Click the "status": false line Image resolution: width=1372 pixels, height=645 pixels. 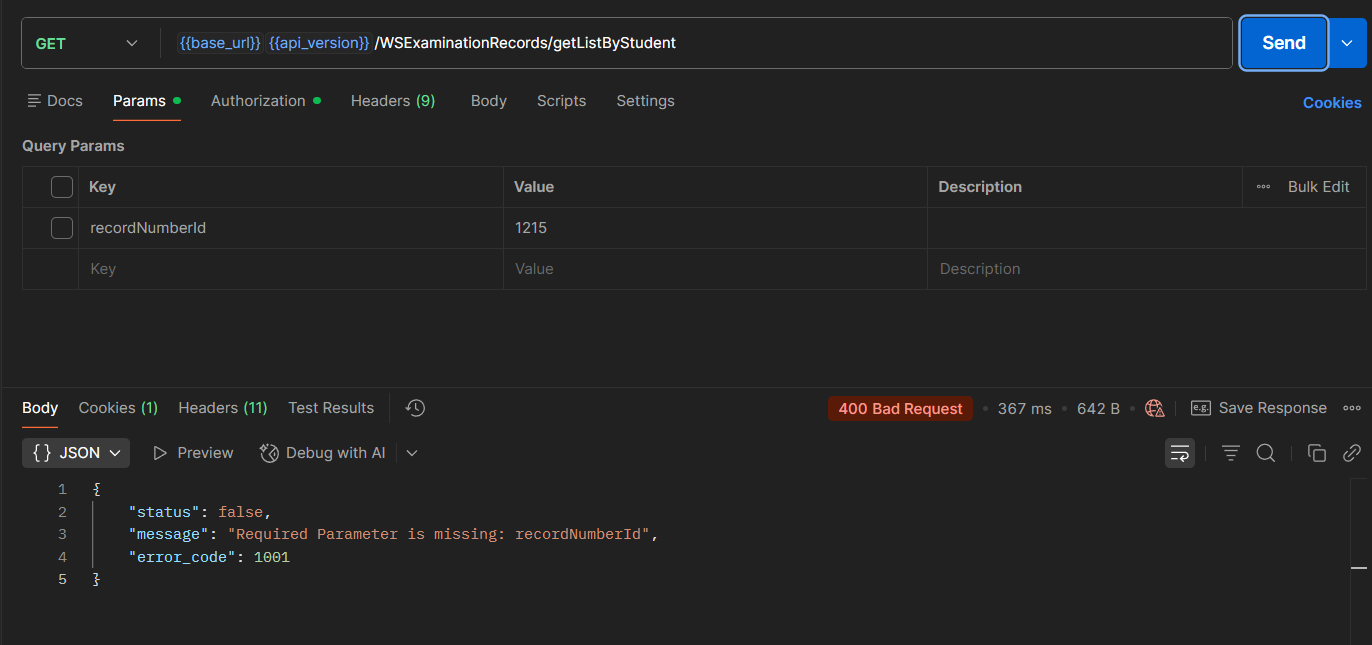click(x=200, y=512)
